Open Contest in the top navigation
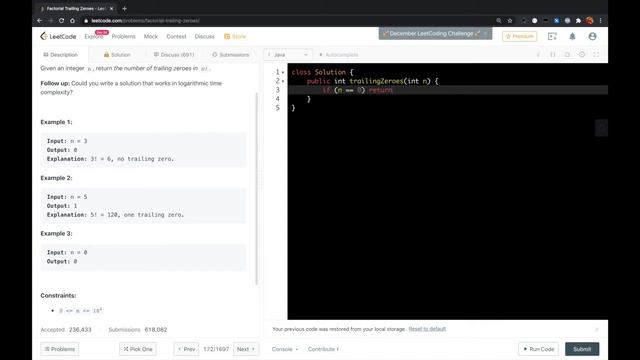This screenshot has height=360, width=640. click(176, 36)
